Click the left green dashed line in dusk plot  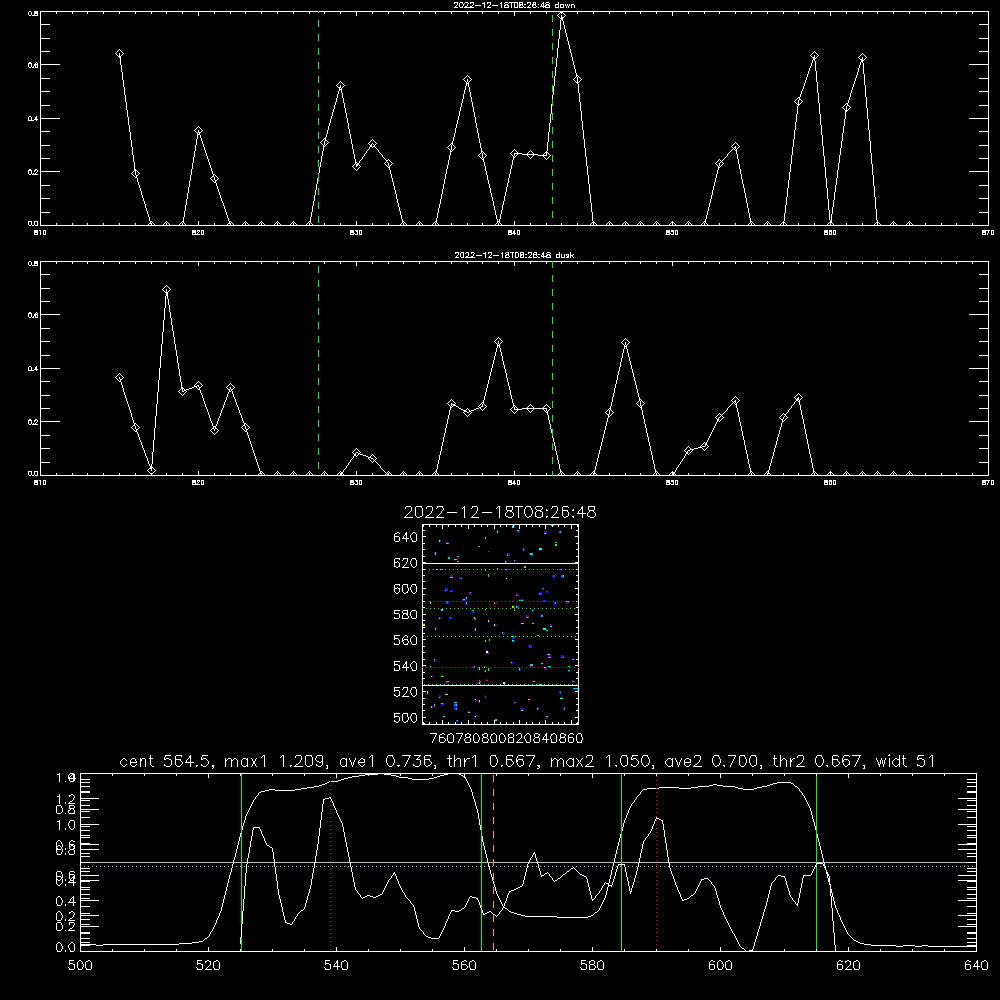coord(318,368)
